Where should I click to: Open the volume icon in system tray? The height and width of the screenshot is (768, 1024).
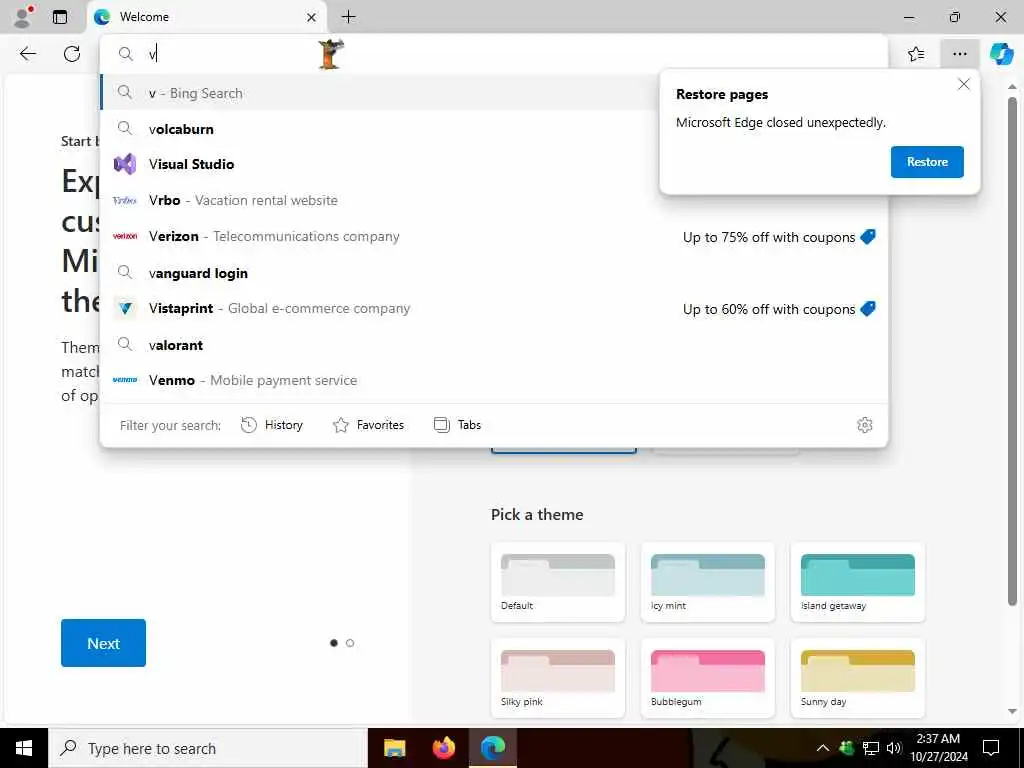[x=893, y=748]
